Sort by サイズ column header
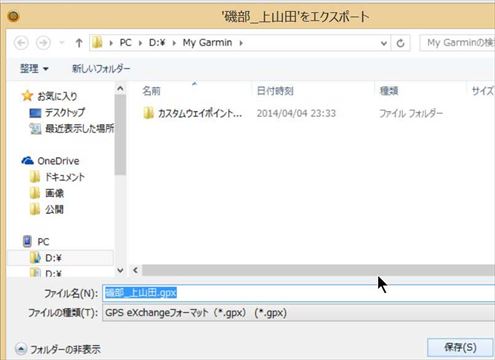 click(483, 91)
